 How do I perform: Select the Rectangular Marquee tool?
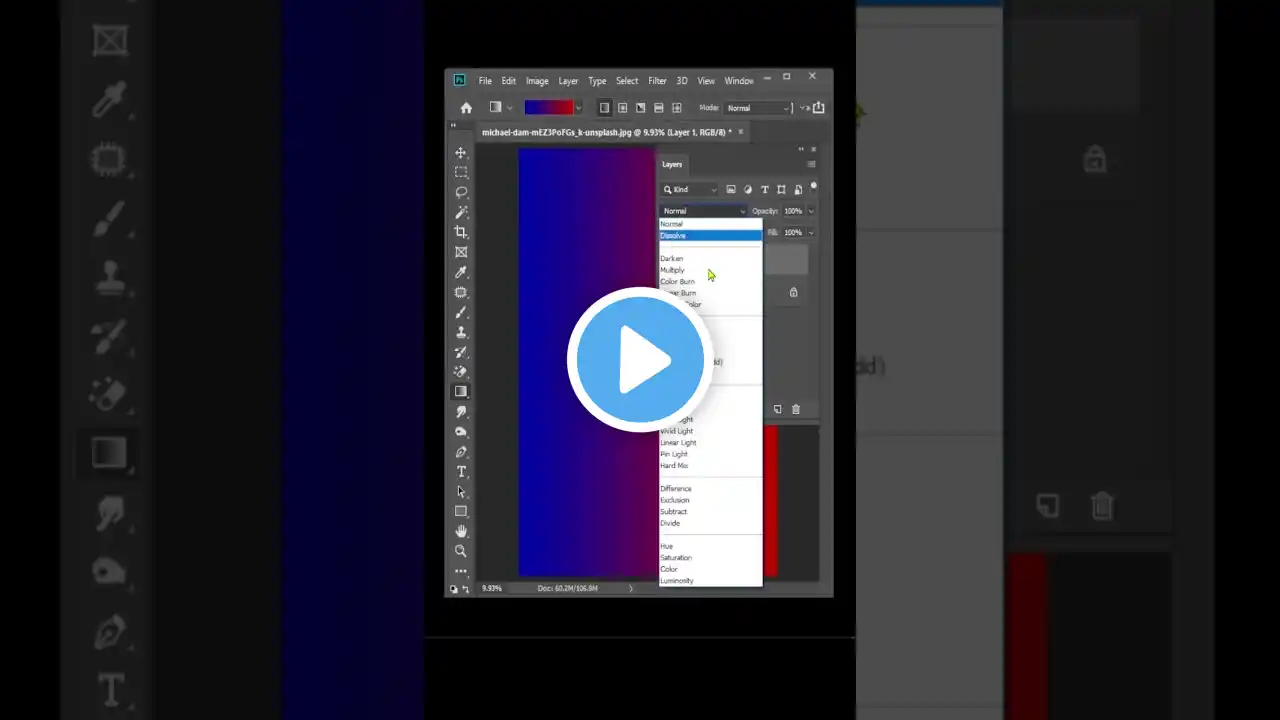coord(461,172)
